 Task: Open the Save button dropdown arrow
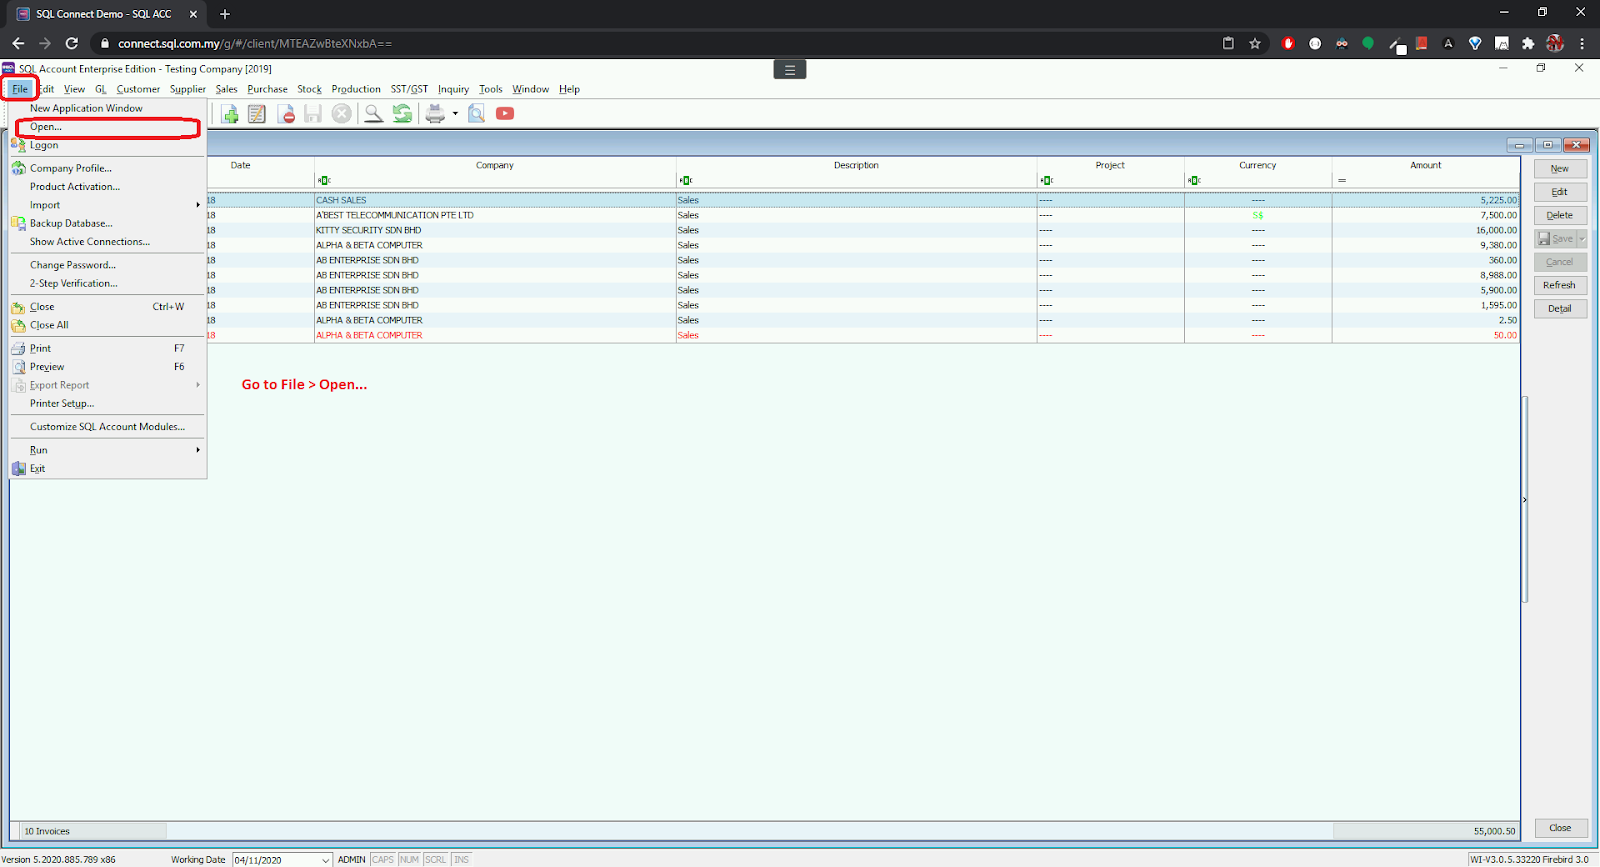tap(1582, 239)
